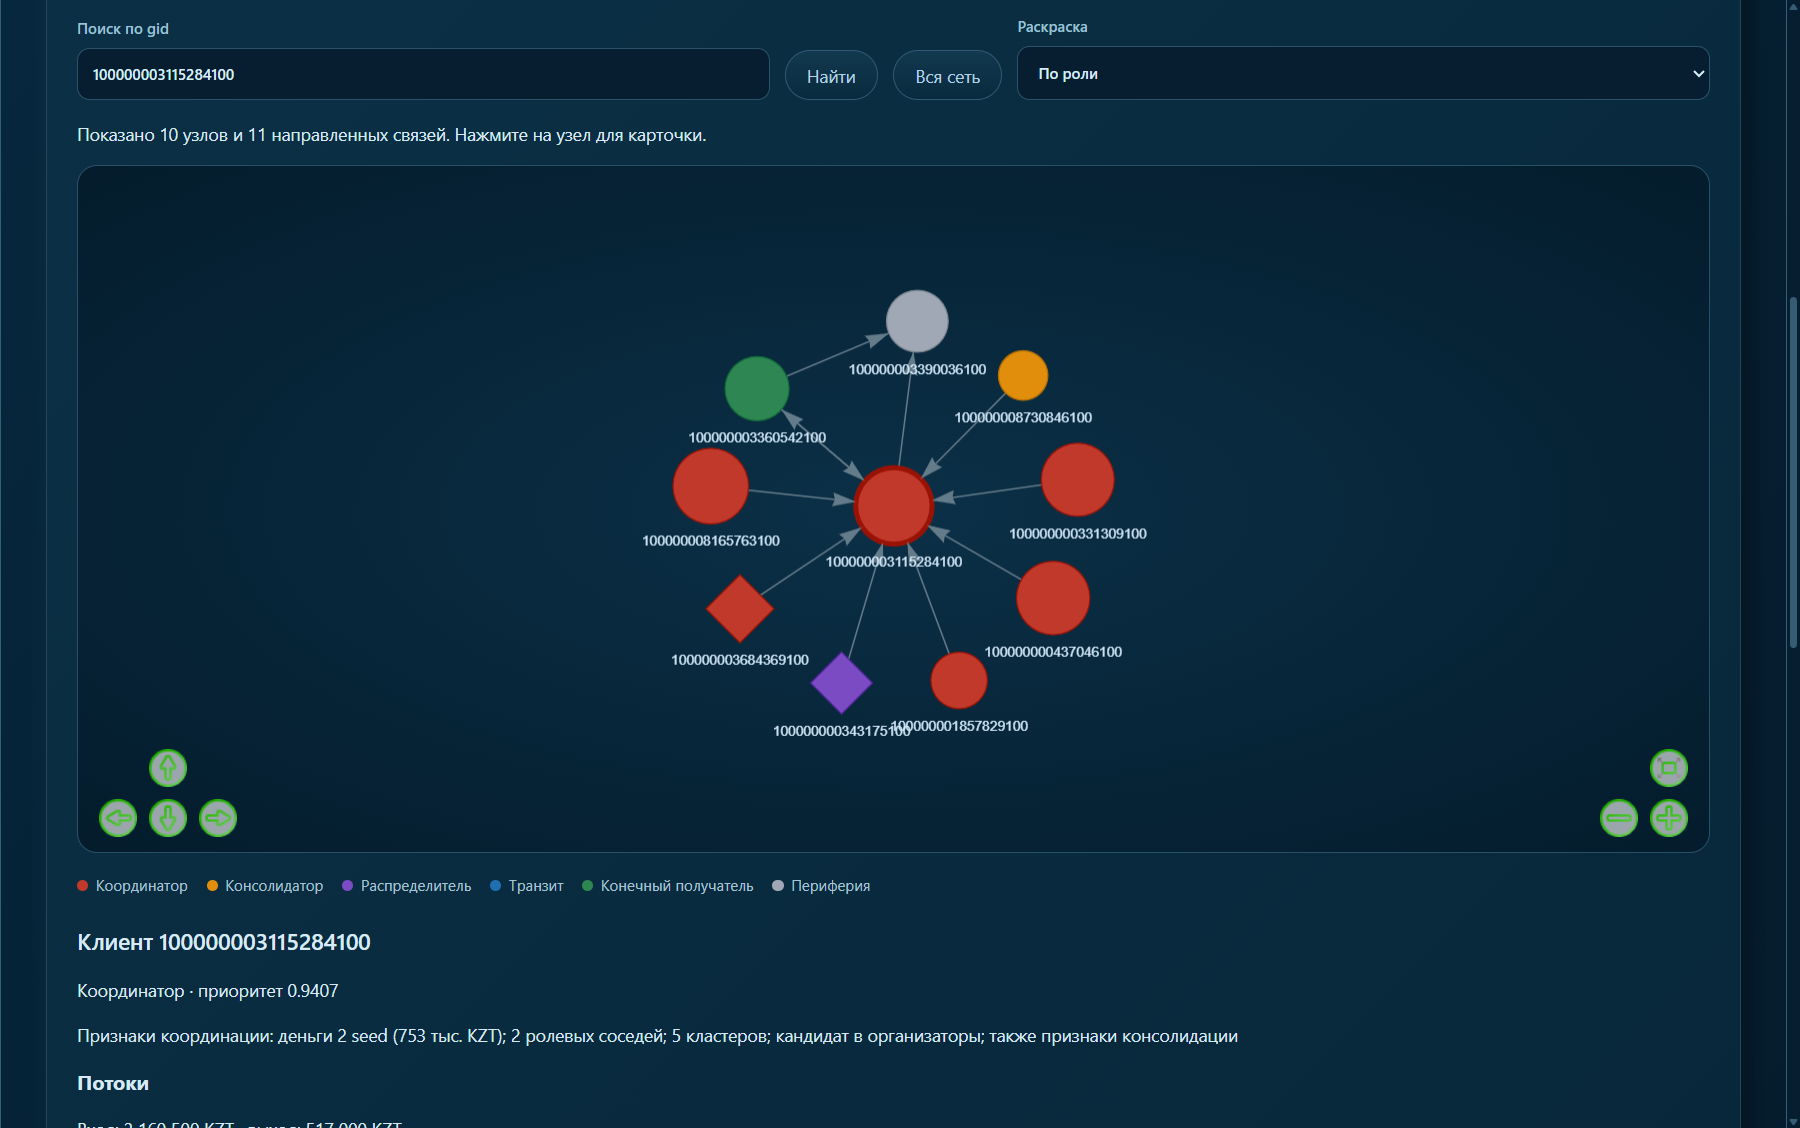Select red diamond node 100000003684369100
The image size is (1800, 1128).
pyautogui.click(x=740, y=608)
